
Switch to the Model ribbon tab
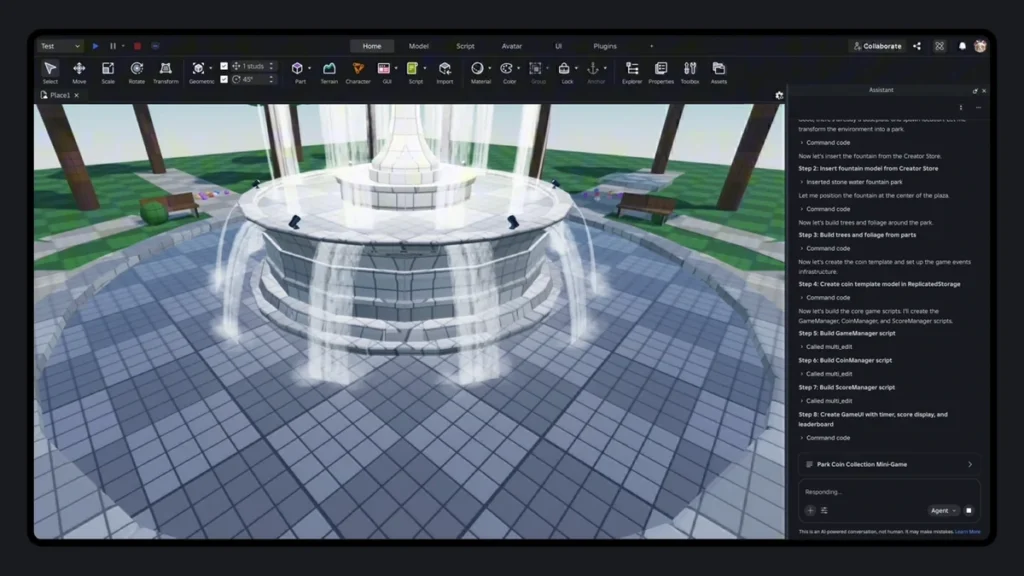(418, 45)
